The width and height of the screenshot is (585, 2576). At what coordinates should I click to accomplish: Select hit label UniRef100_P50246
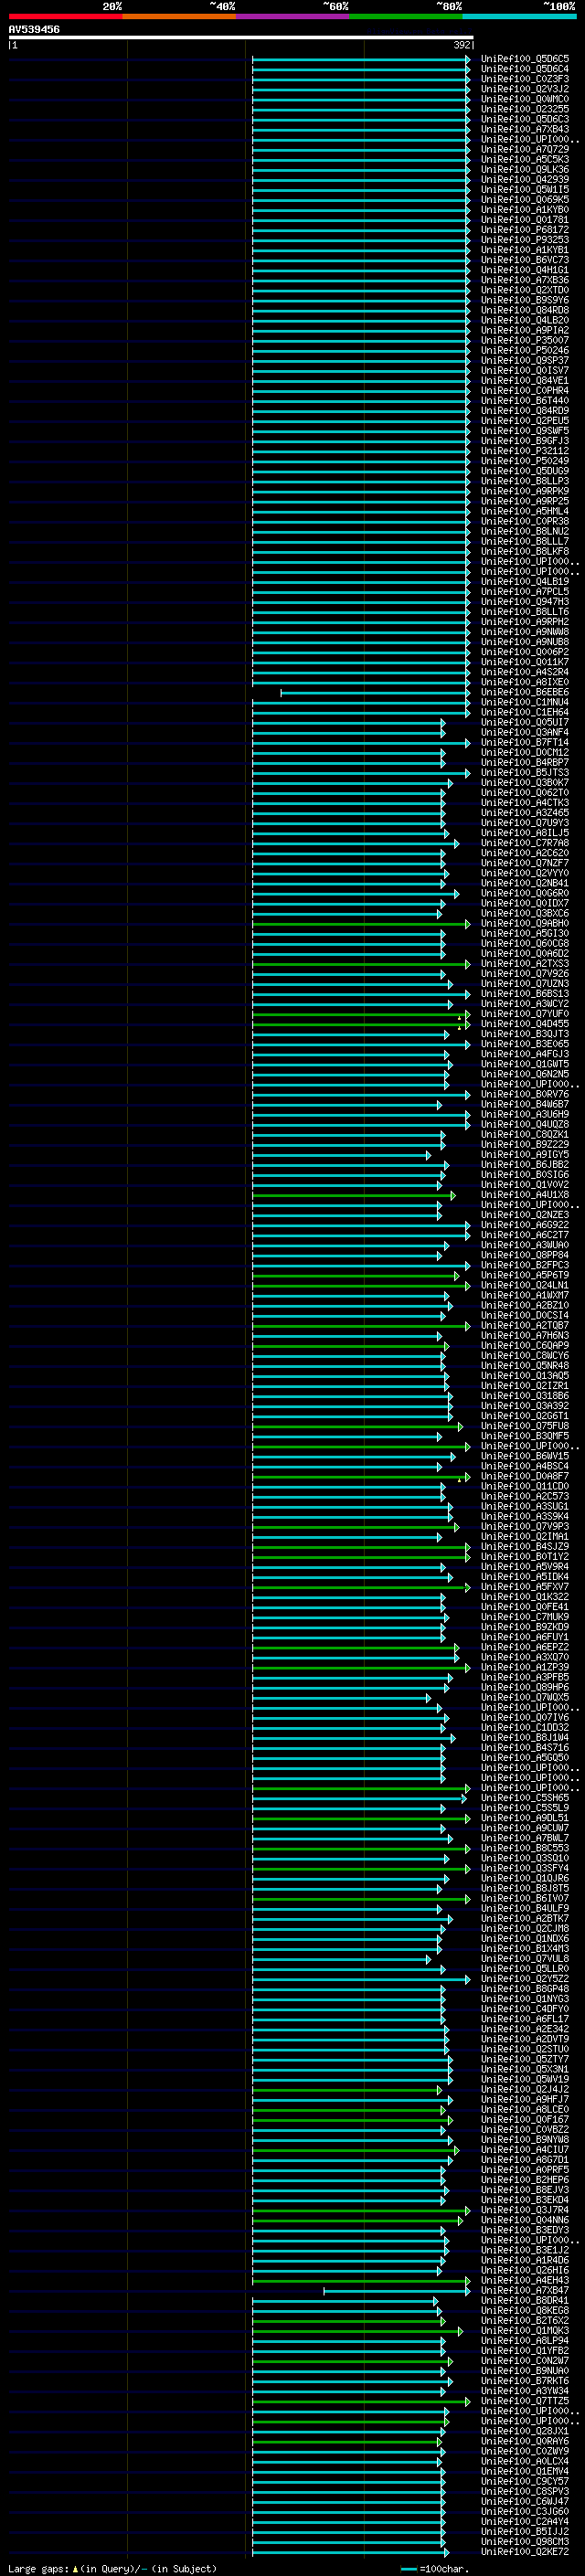pyautogui.click(x=525, y=351)
